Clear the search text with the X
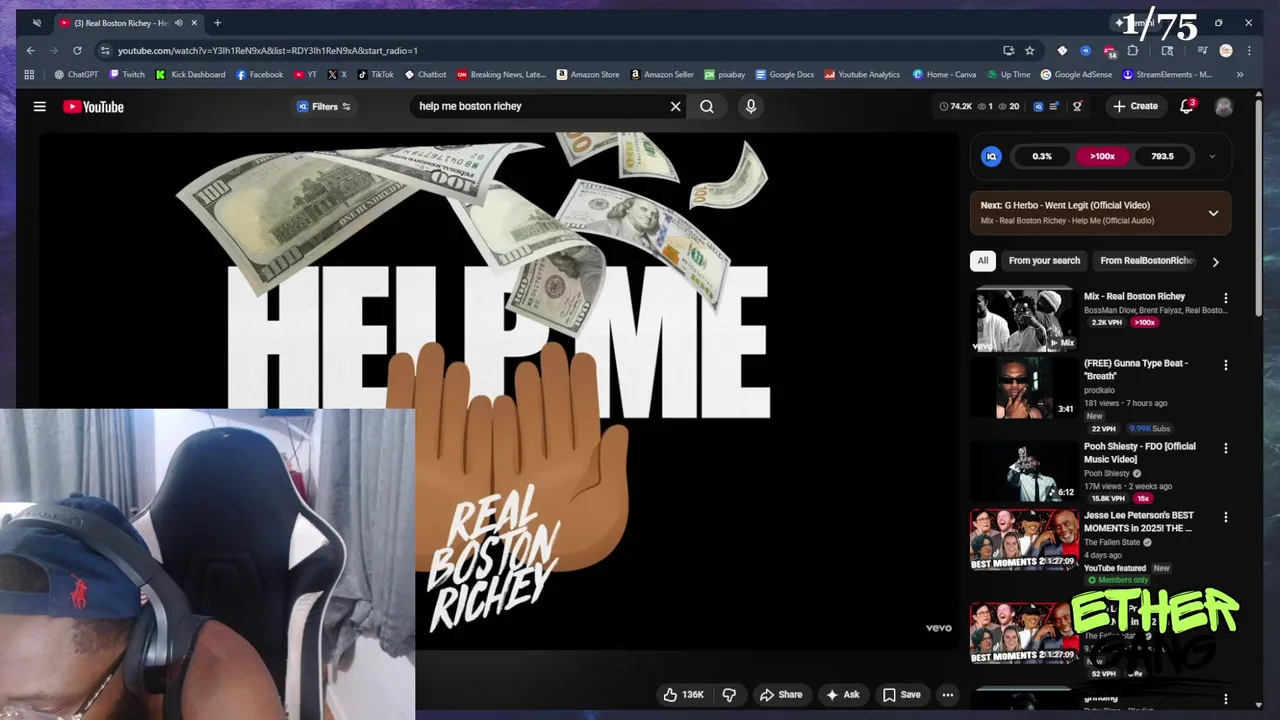 click(675, 106)
